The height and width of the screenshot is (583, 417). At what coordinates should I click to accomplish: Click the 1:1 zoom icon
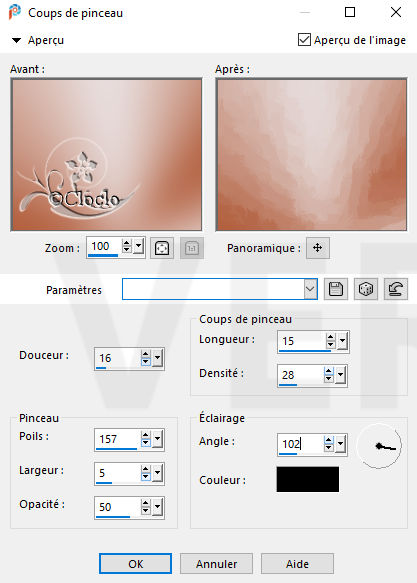tap(192, 248)
